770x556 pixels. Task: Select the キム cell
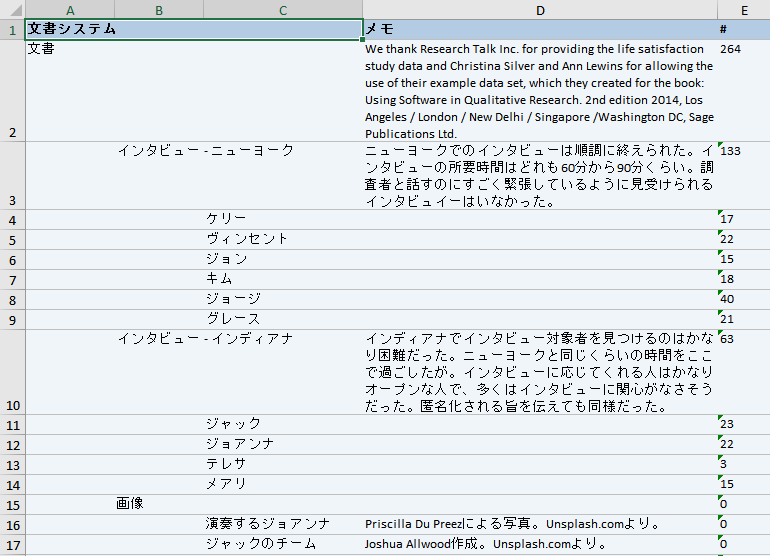click(283, 279)
